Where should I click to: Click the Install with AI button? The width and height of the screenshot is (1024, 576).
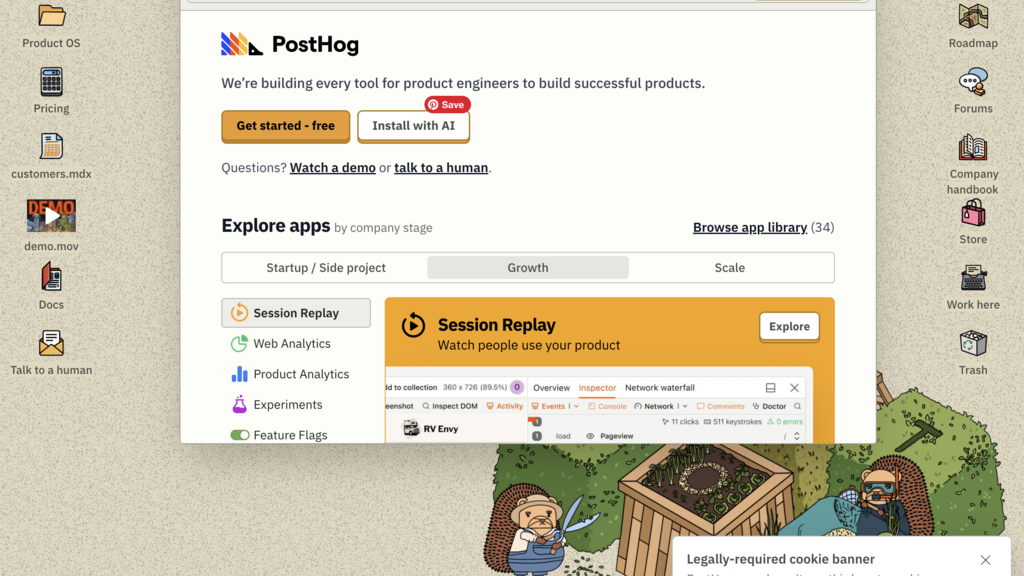click(413, 126)
